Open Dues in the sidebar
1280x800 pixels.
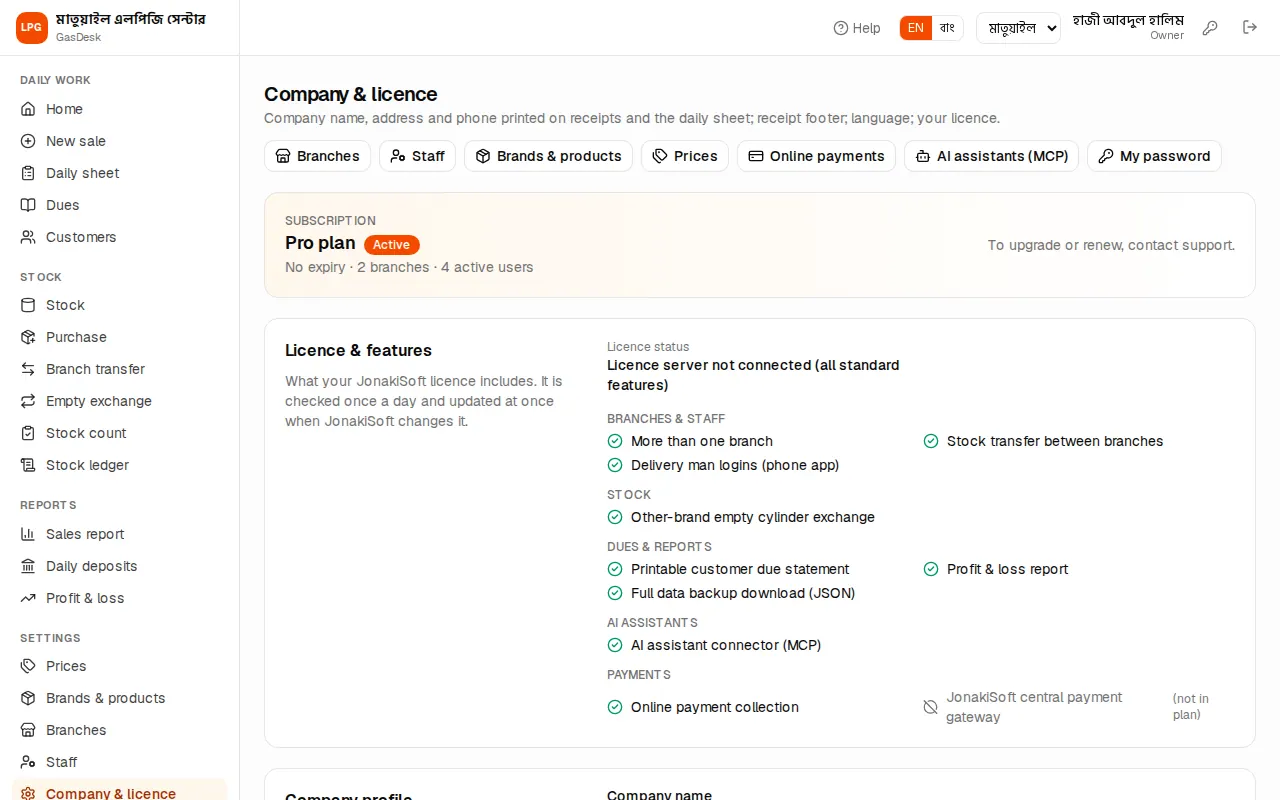point(119,205)
